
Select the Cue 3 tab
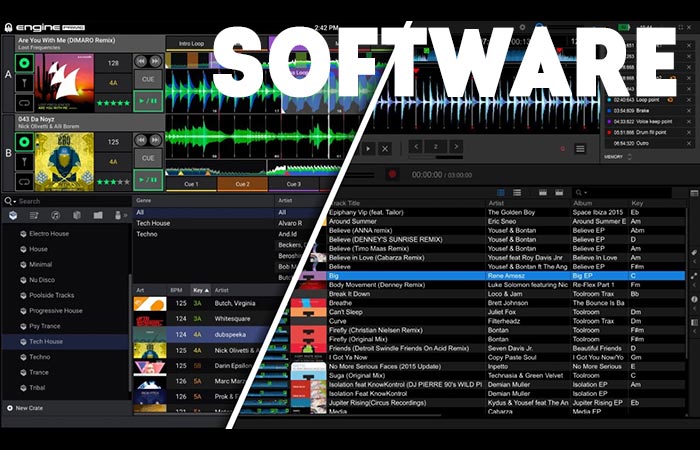[x=294, y=184]
